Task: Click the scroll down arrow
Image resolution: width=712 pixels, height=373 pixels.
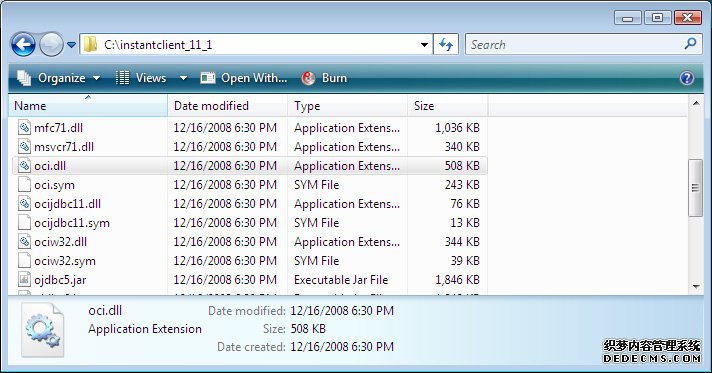Action: click(x=696, y=287)
